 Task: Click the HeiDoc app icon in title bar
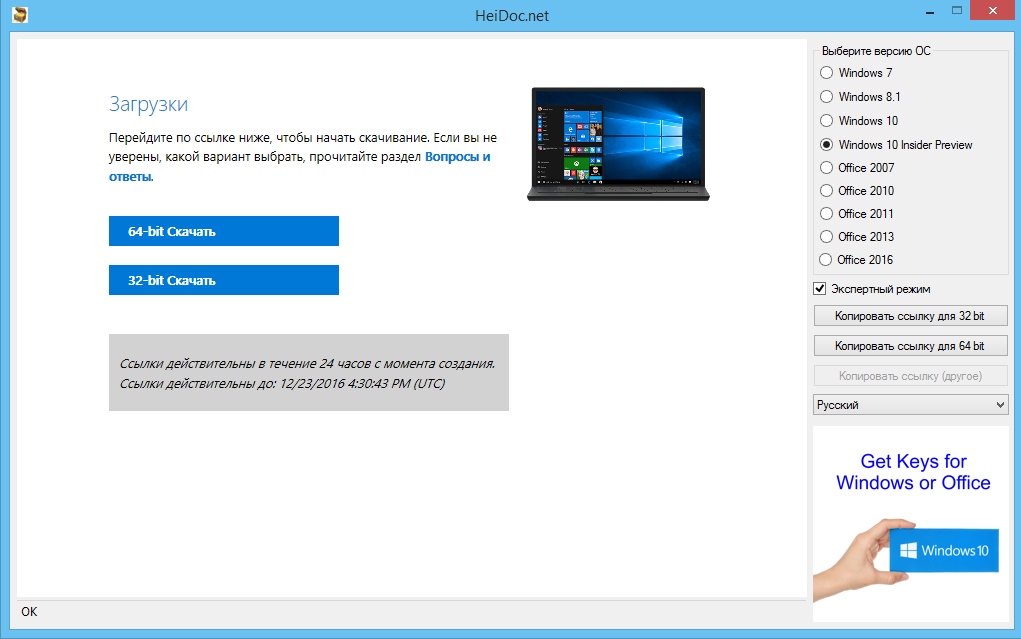pyautogui.click(x=20, y=14)
